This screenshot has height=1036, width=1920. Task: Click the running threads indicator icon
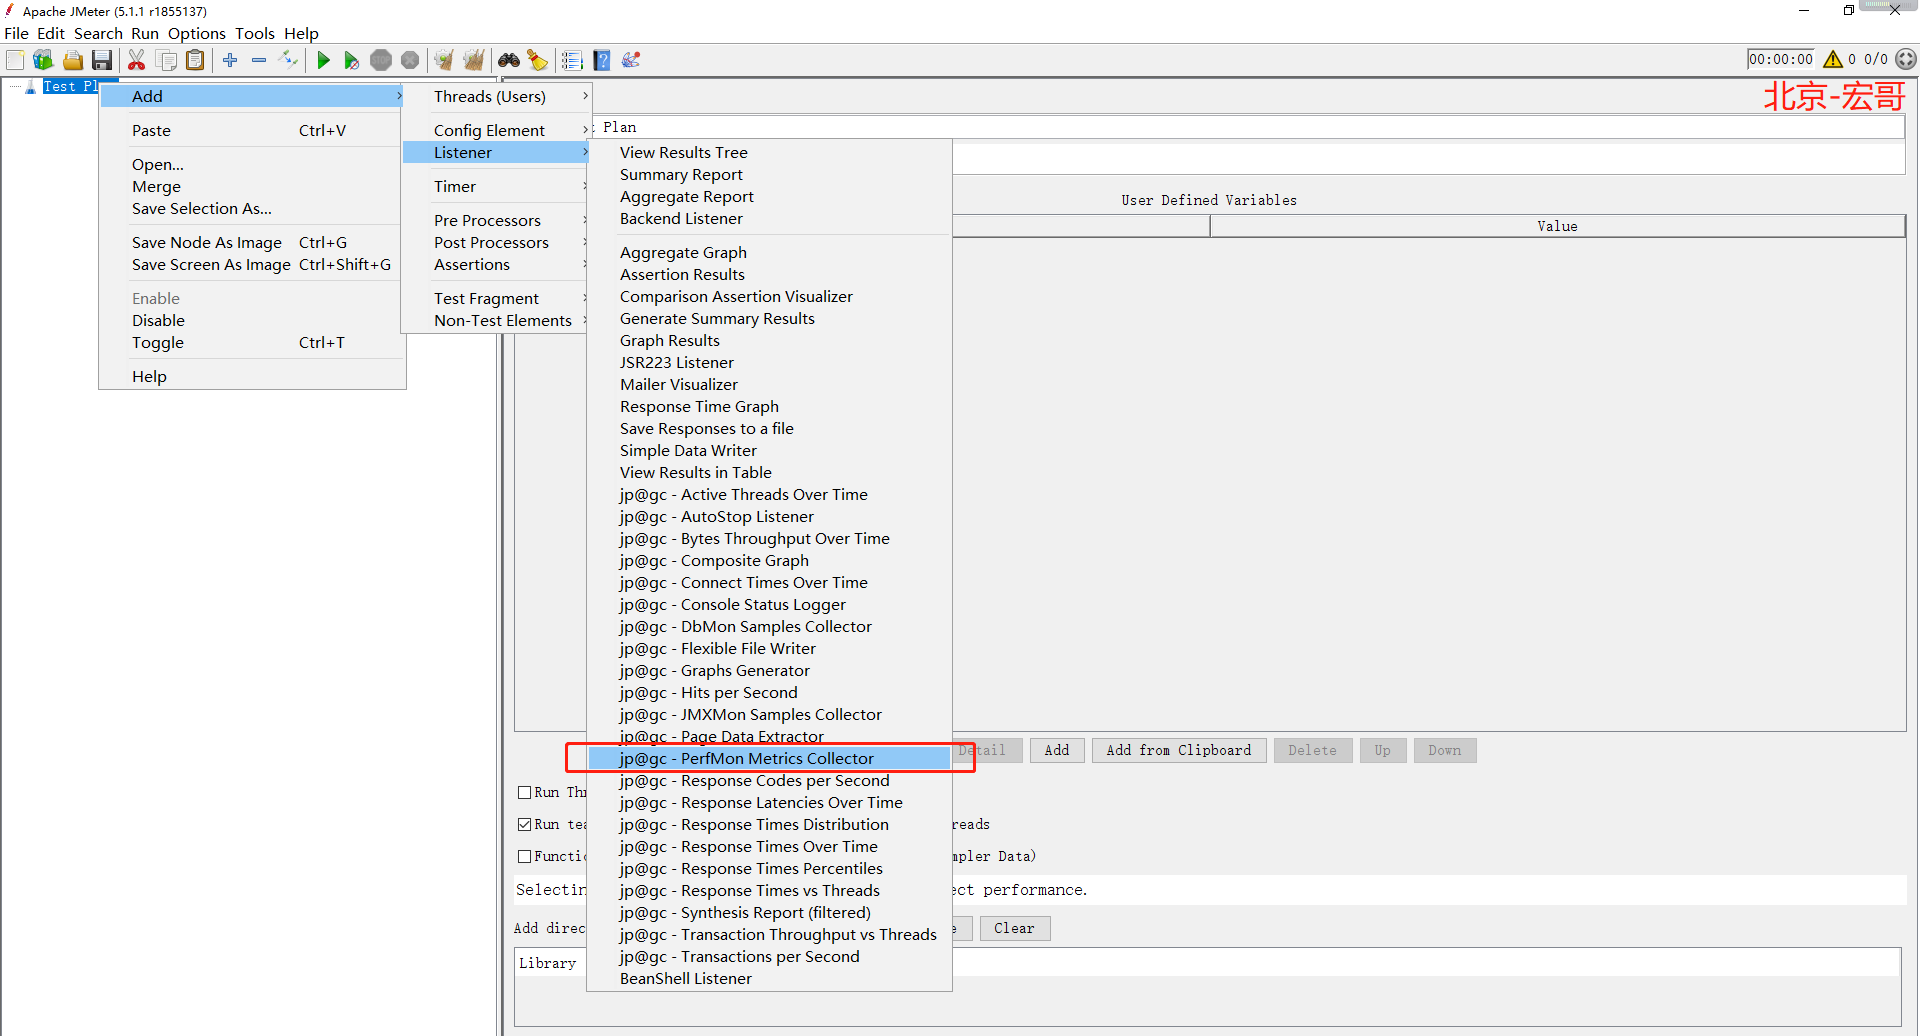1906,59
